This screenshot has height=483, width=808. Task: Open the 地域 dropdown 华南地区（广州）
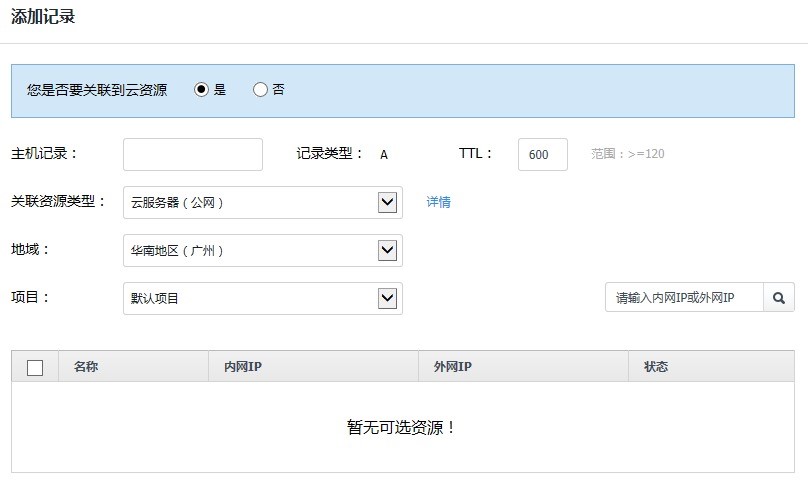pyautogui.click(x=263, y=251)
